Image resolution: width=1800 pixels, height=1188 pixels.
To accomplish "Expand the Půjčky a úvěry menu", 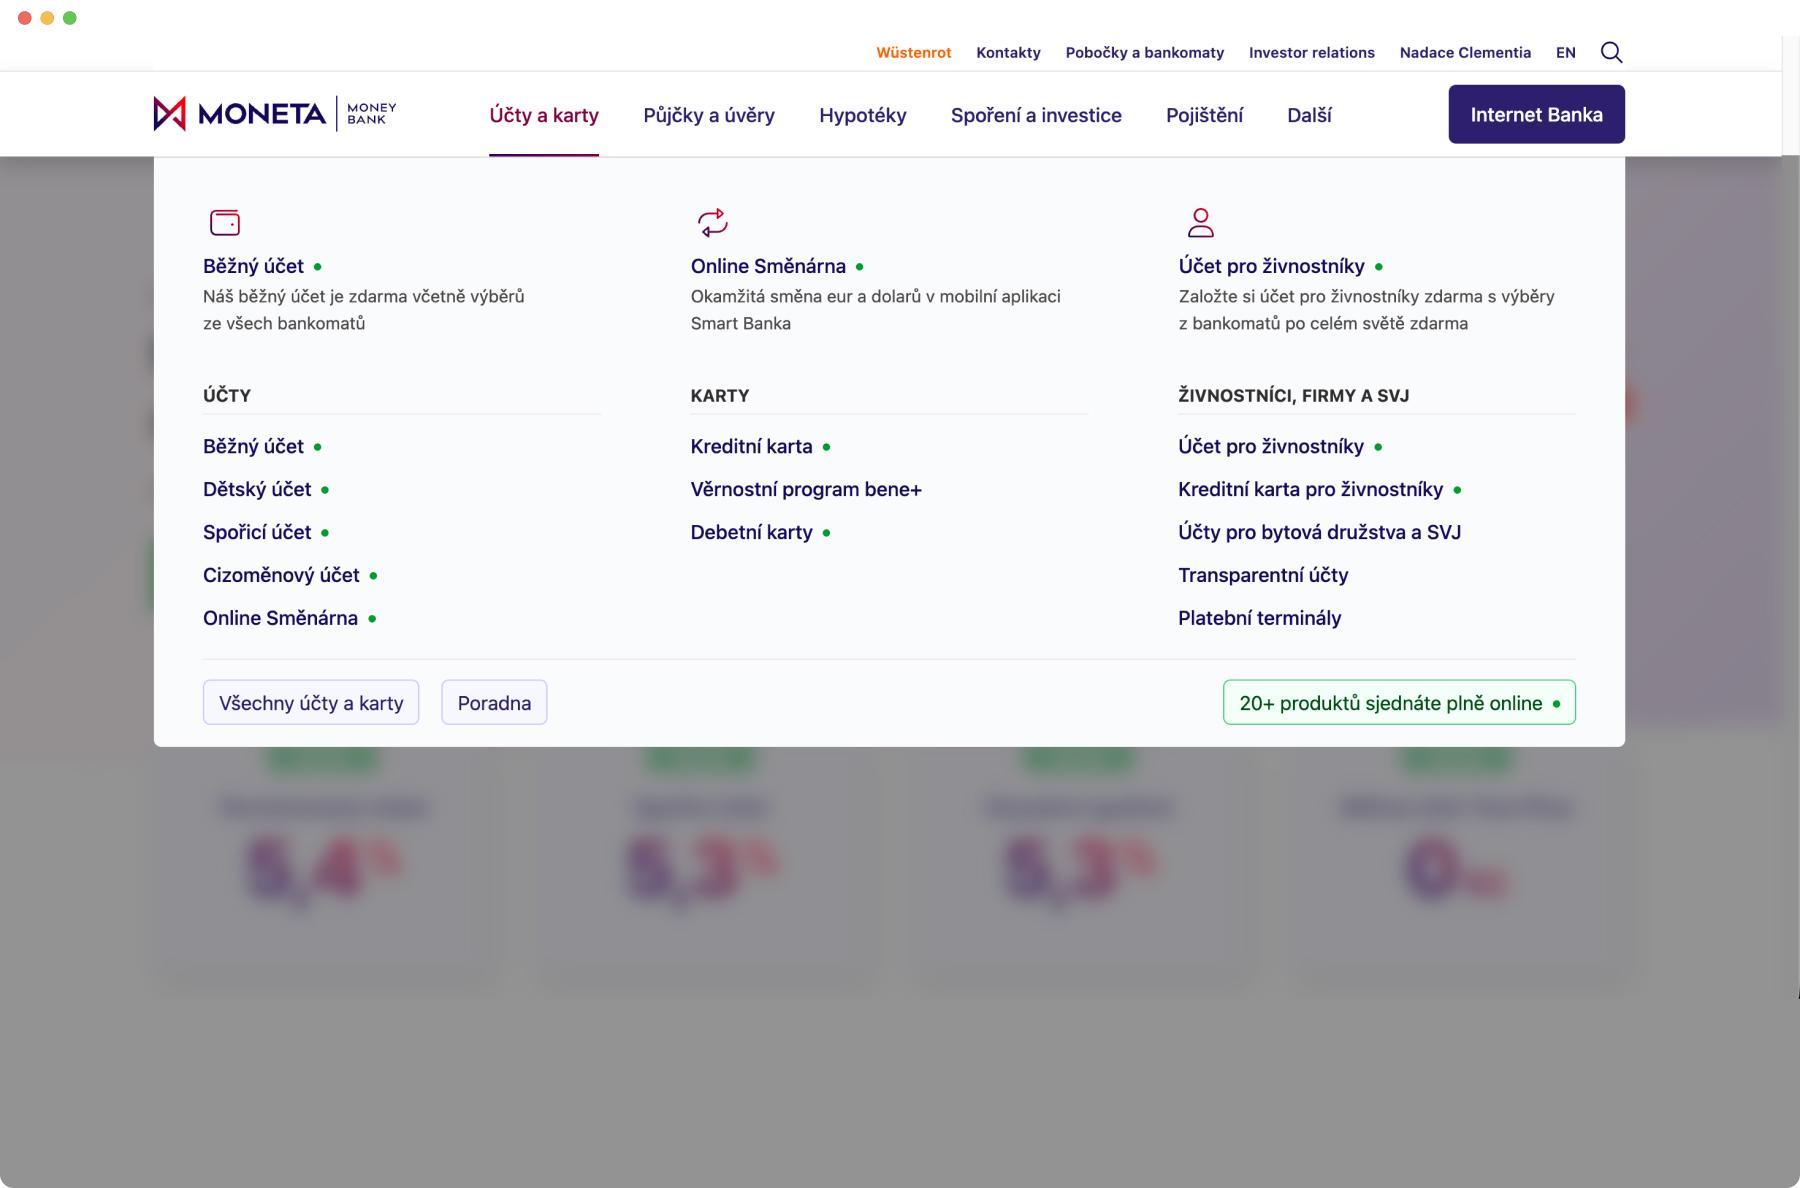I will 708,115.
